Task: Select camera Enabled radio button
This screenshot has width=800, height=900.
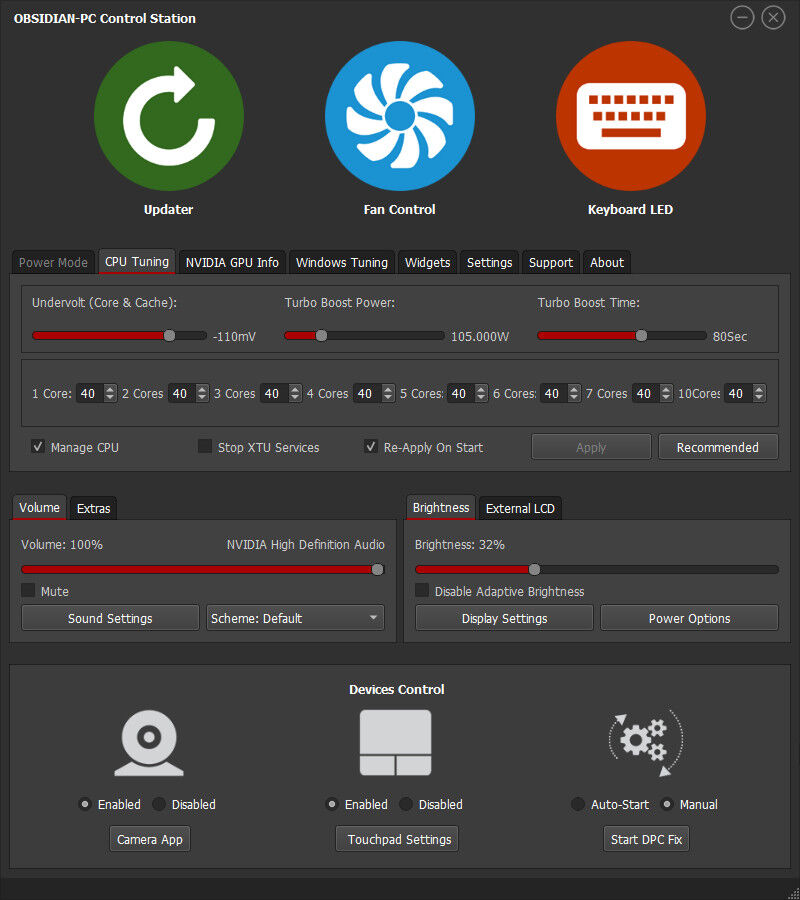Action: pyautogui.click(x=85, y=804)
